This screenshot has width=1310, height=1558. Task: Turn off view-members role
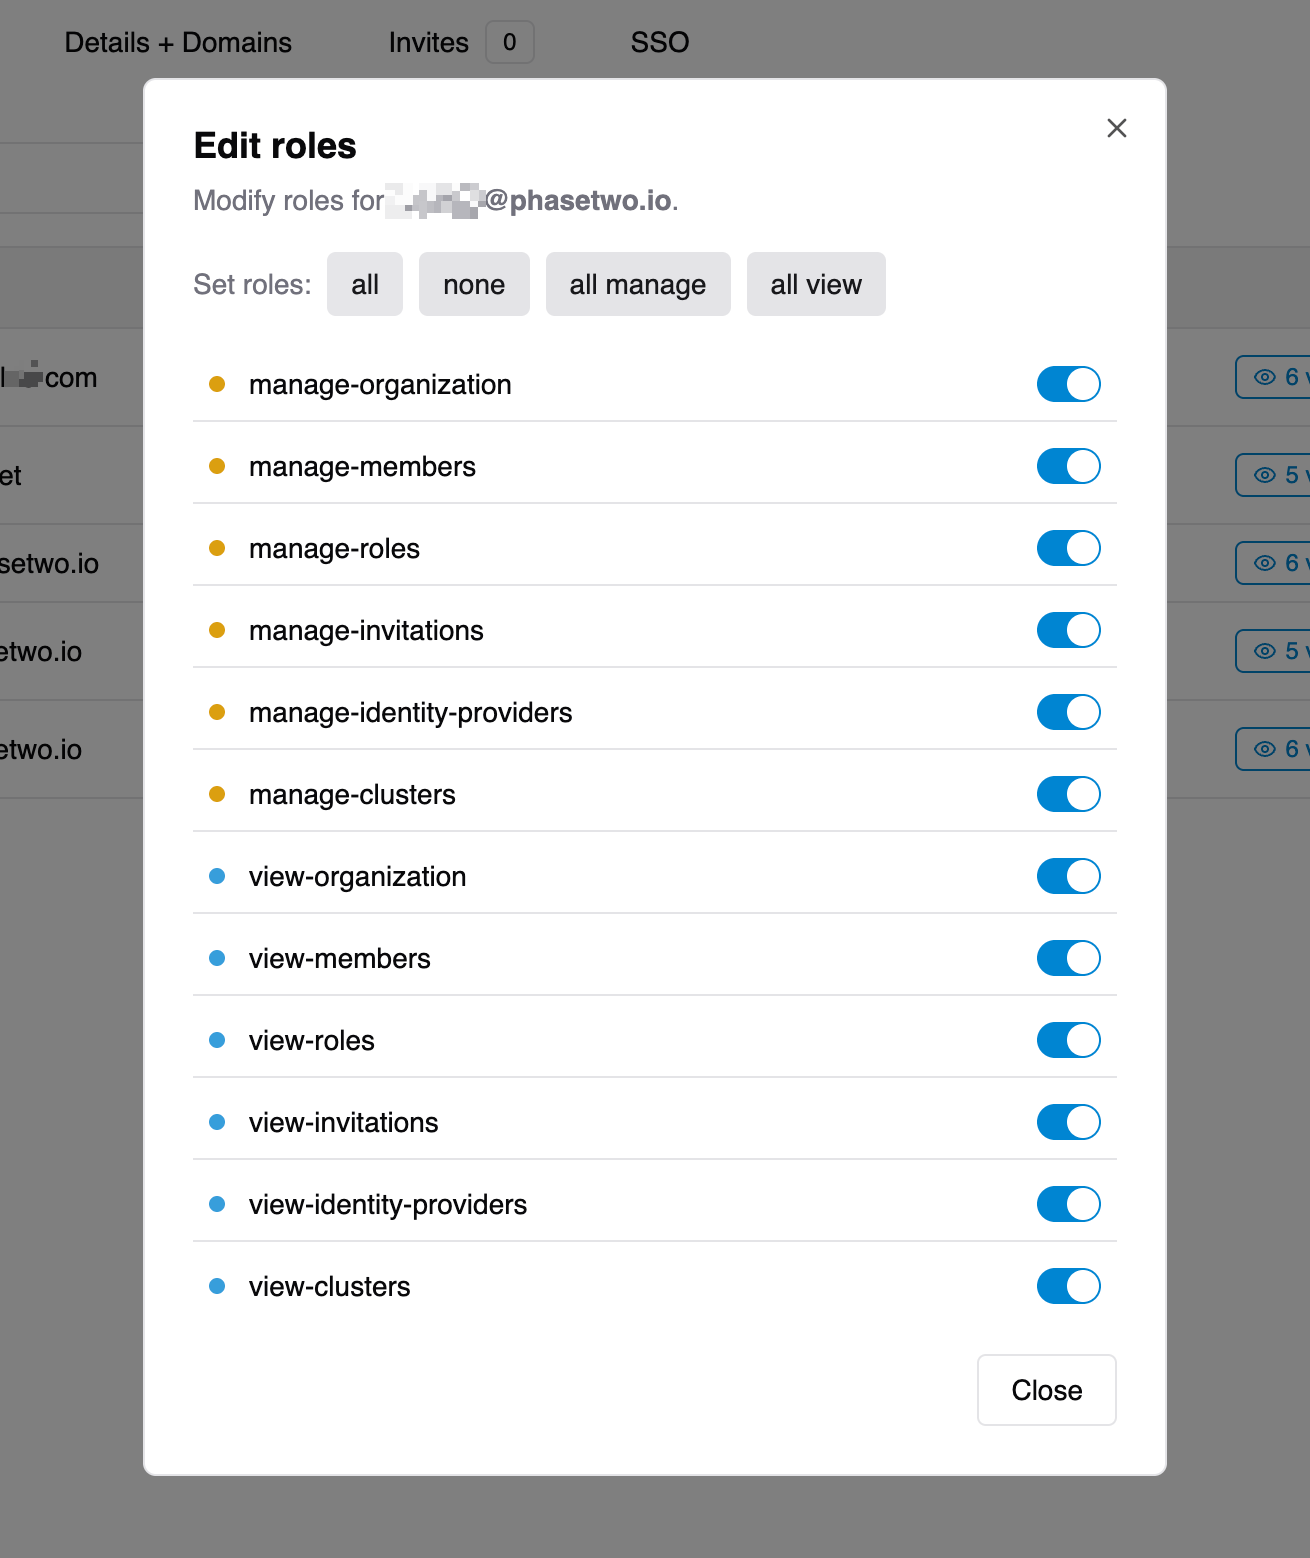[x=1068, y=958]
